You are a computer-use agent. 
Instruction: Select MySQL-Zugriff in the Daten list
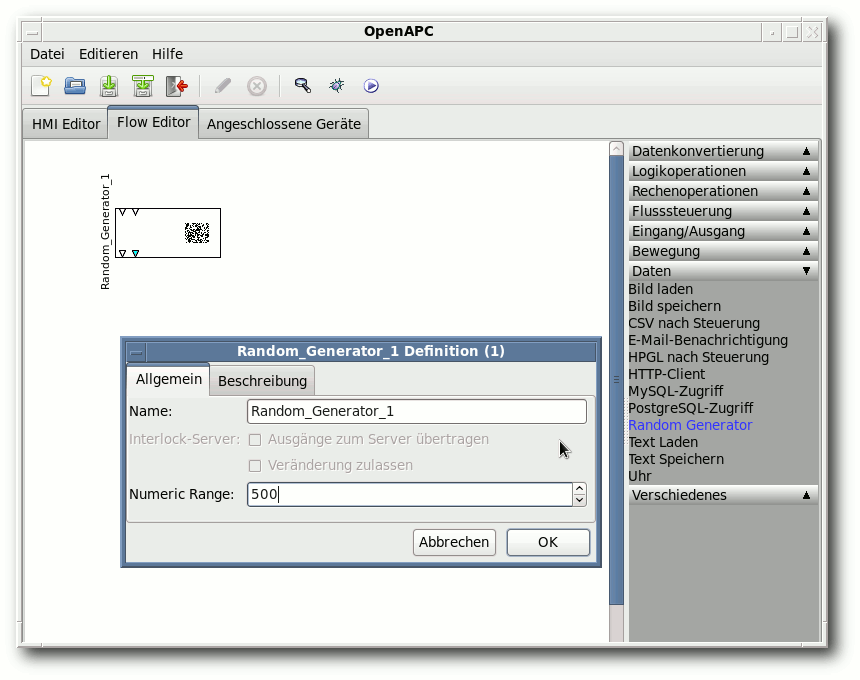click(x=675, y=391)
